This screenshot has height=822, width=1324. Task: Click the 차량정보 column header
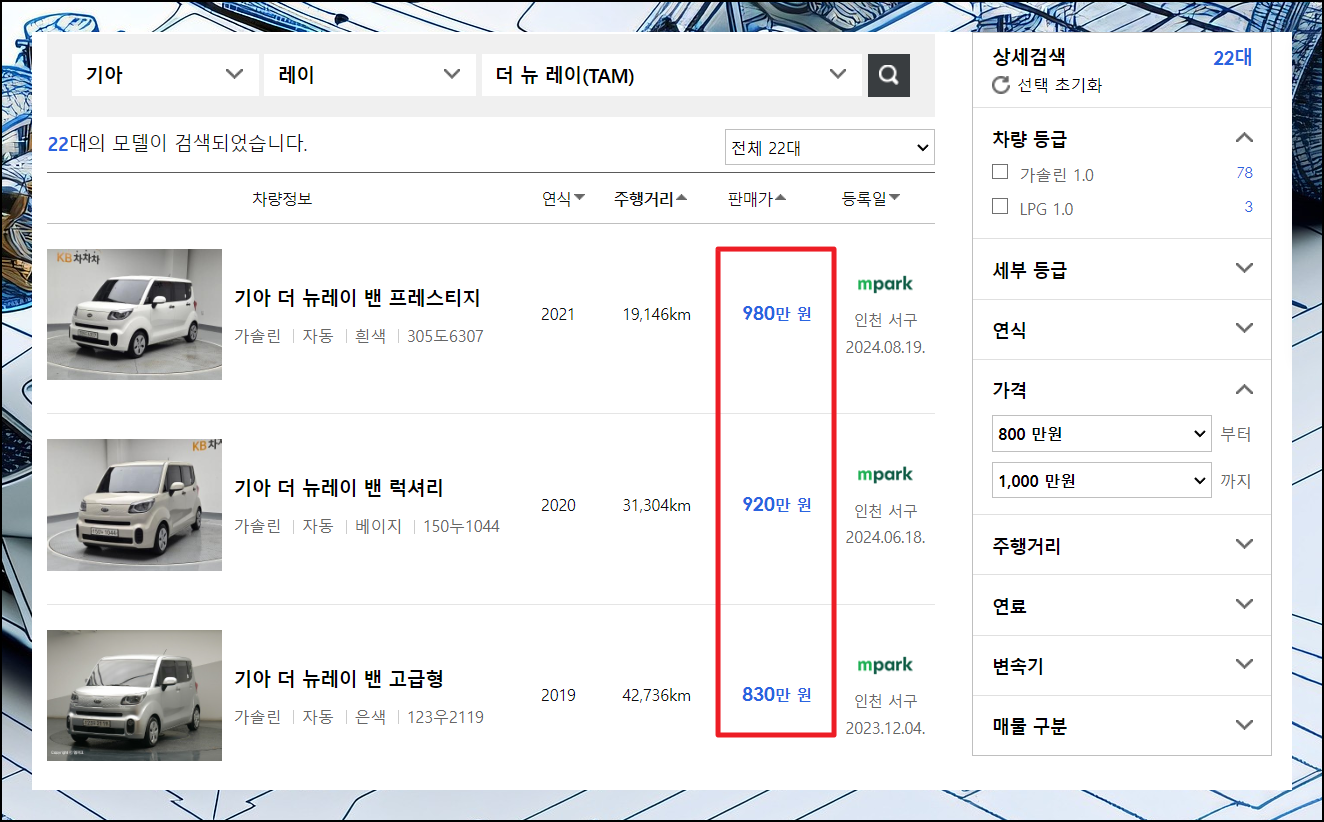coord(282,199)
